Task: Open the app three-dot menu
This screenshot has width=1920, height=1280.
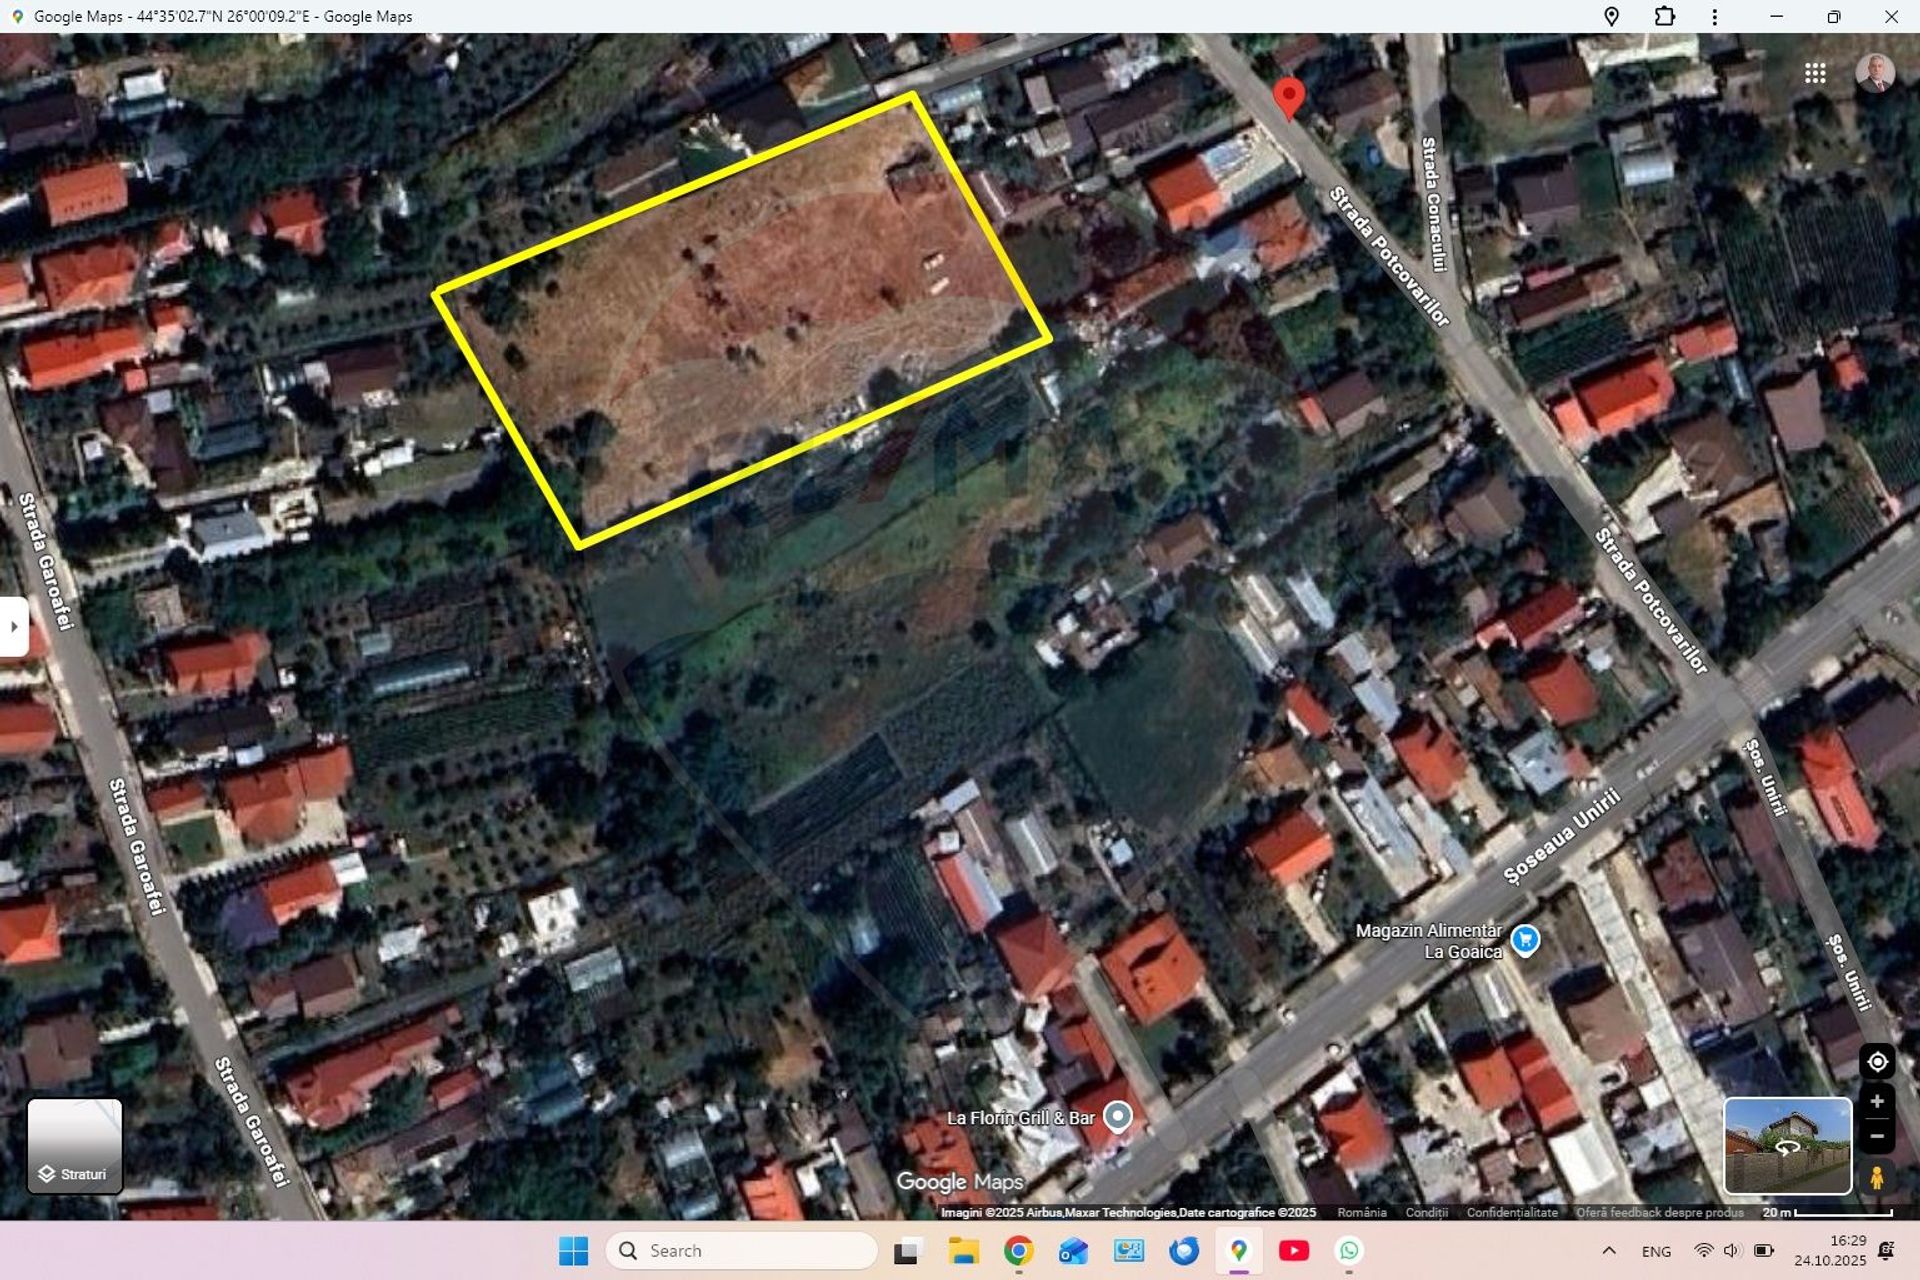Action: (x=1714, y=17)
